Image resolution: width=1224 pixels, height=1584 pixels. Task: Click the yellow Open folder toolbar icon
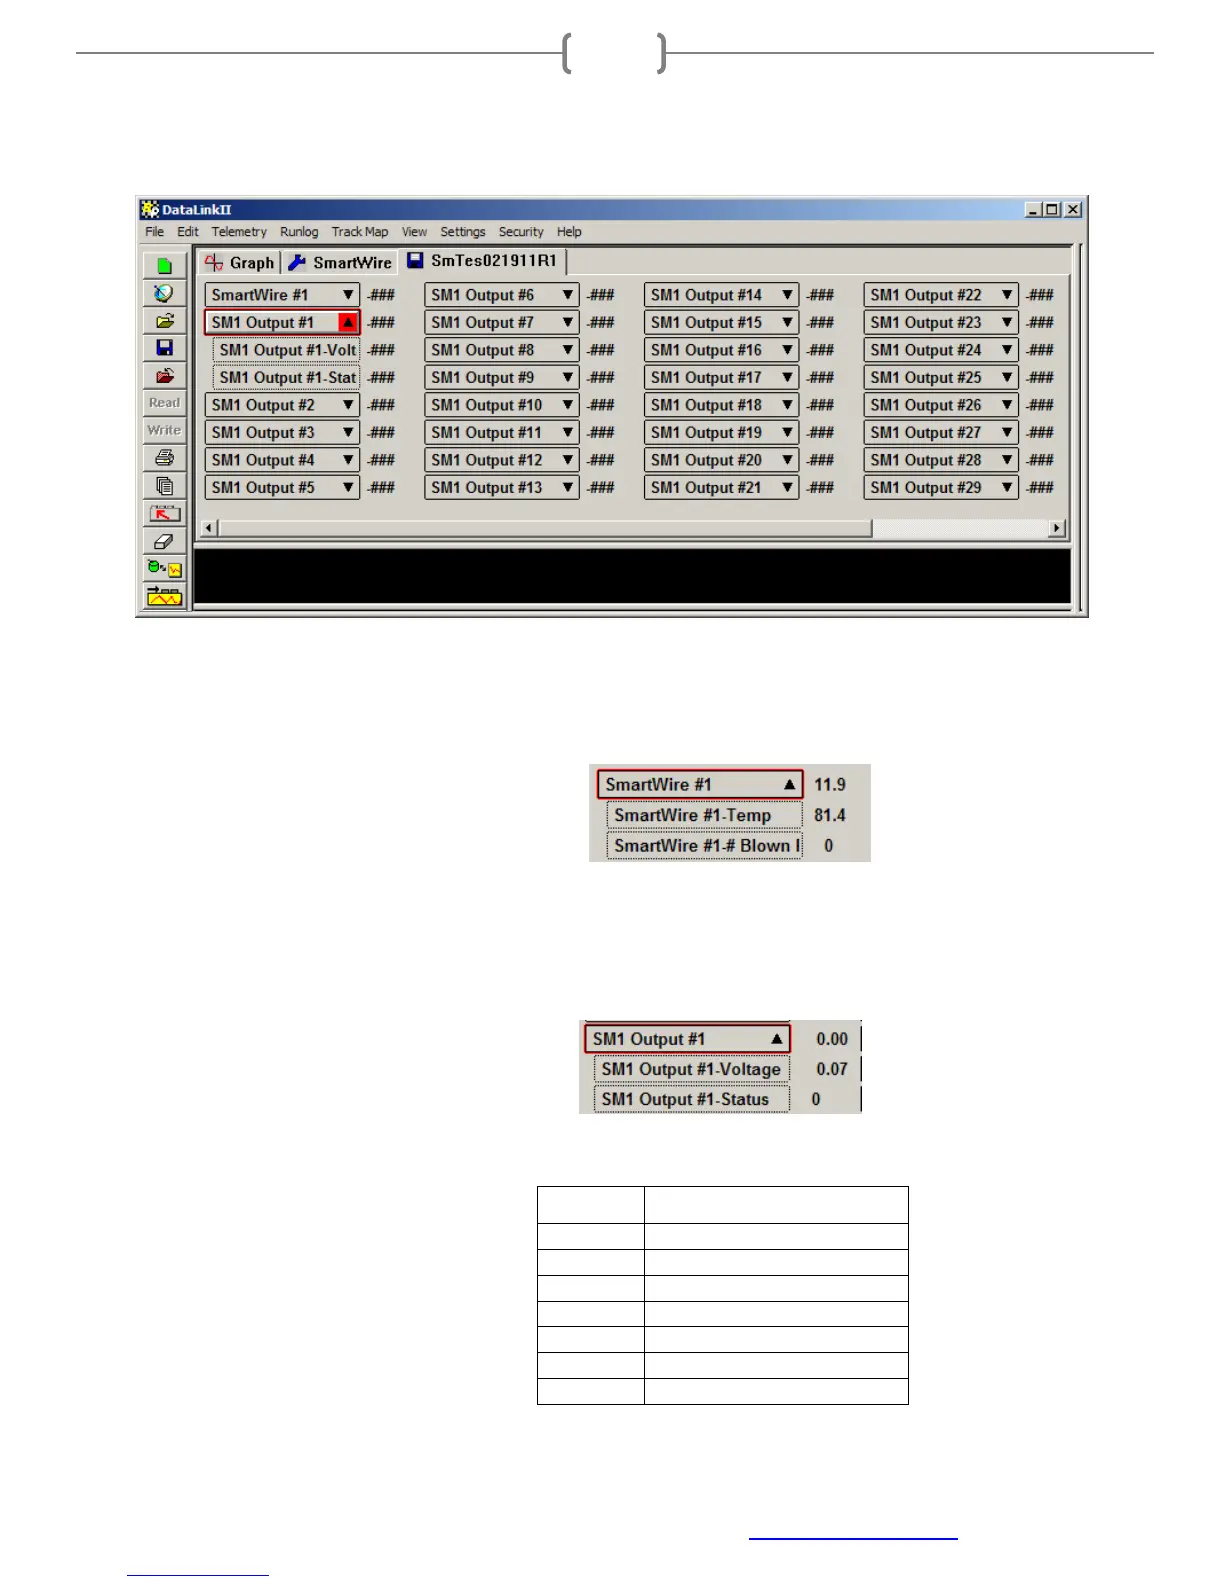pyautogui.click(x=164, y=321)
